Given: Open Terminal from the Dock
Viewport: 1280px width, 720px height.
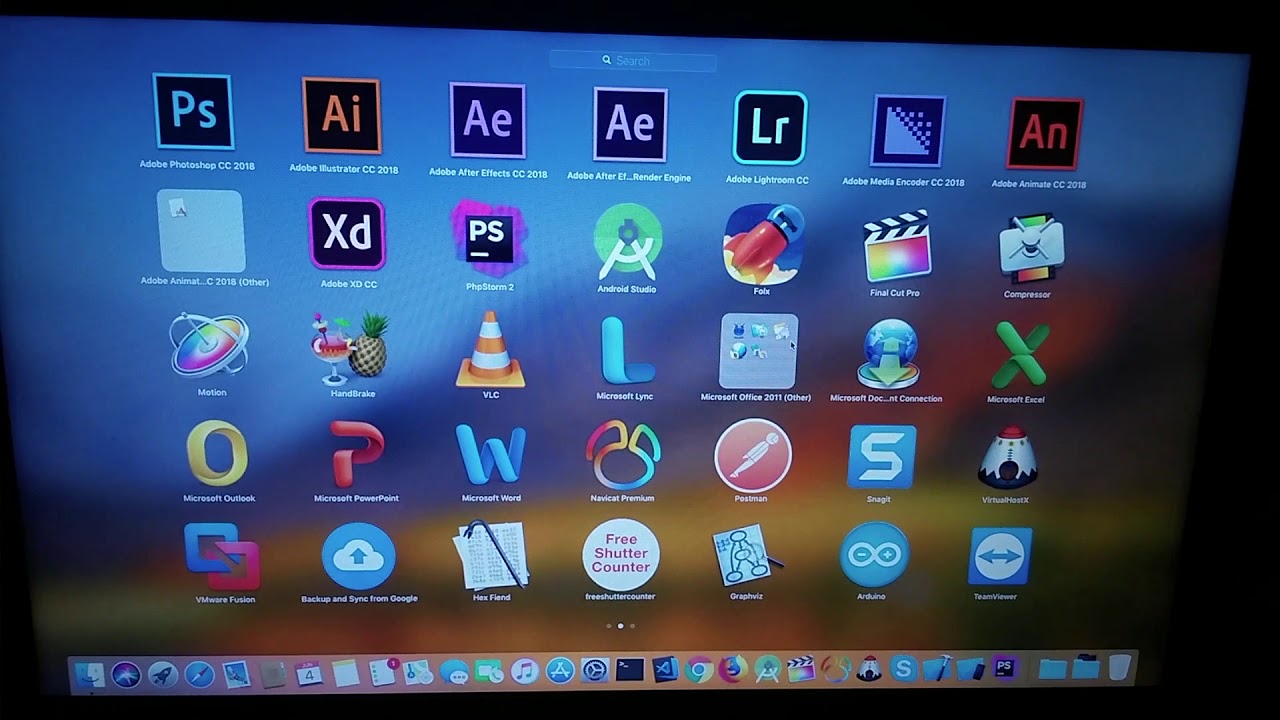Looking at the screenshot, I should pos(630,669).
